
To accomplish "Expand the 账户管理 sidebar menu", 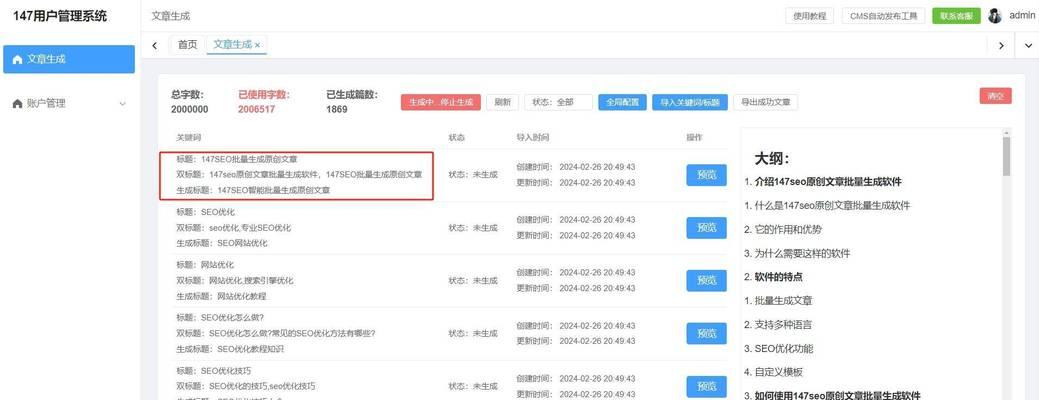I will click(123, 104).
